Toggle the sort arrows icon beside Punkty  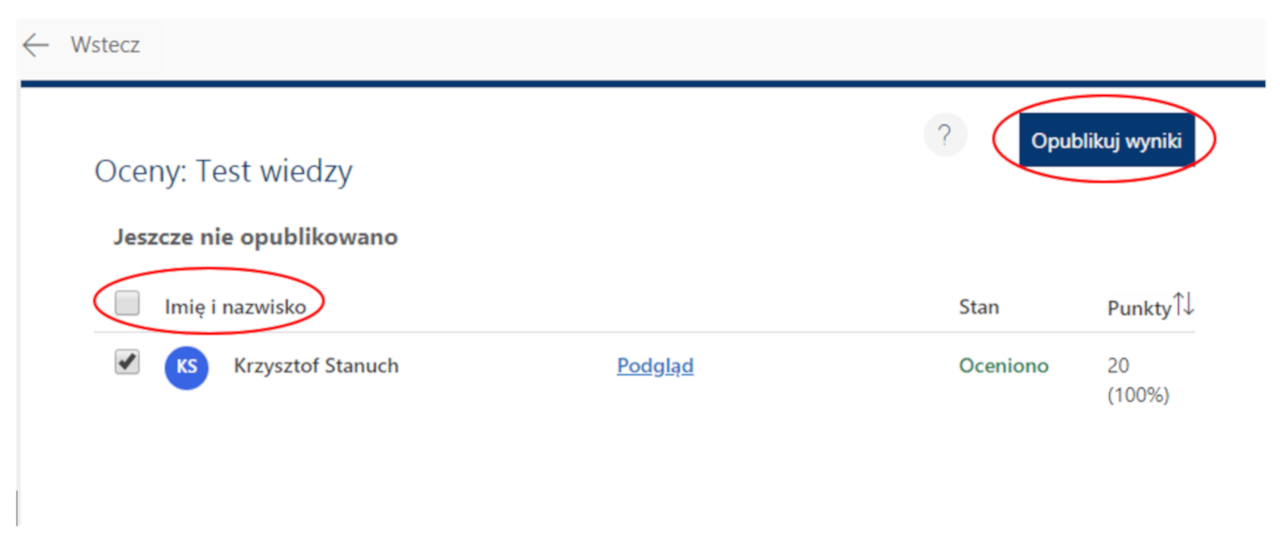point(1184,305)
